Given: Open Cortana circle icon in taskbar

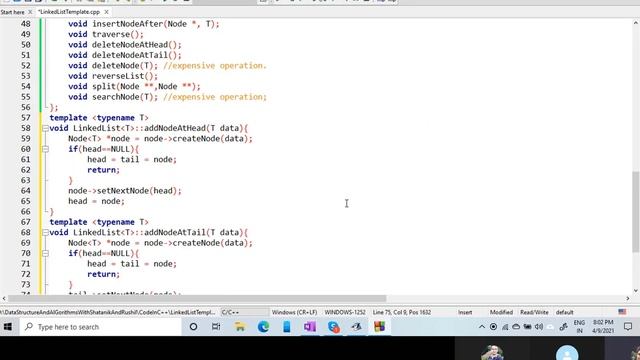Looking at the screenshot, I should tap(193, 327).
